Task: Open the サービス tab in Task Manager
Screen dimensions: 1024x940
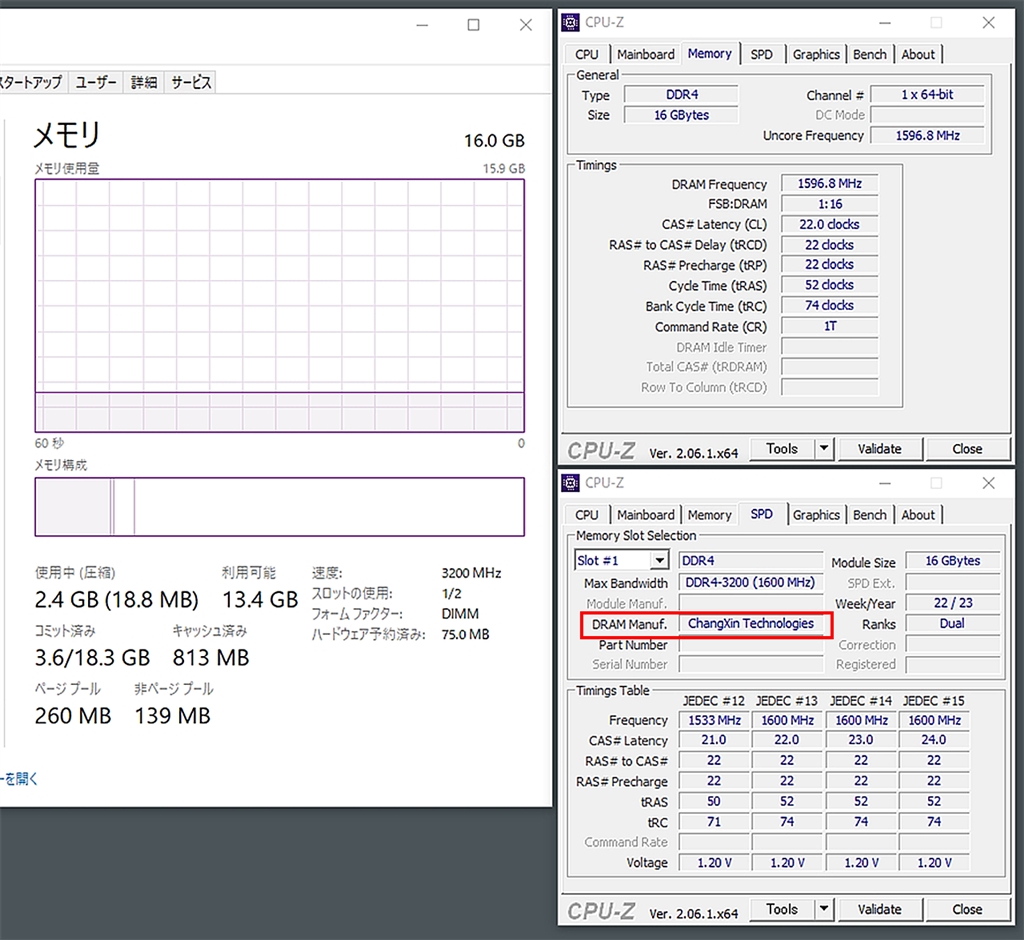Action: tap(191, 82)
